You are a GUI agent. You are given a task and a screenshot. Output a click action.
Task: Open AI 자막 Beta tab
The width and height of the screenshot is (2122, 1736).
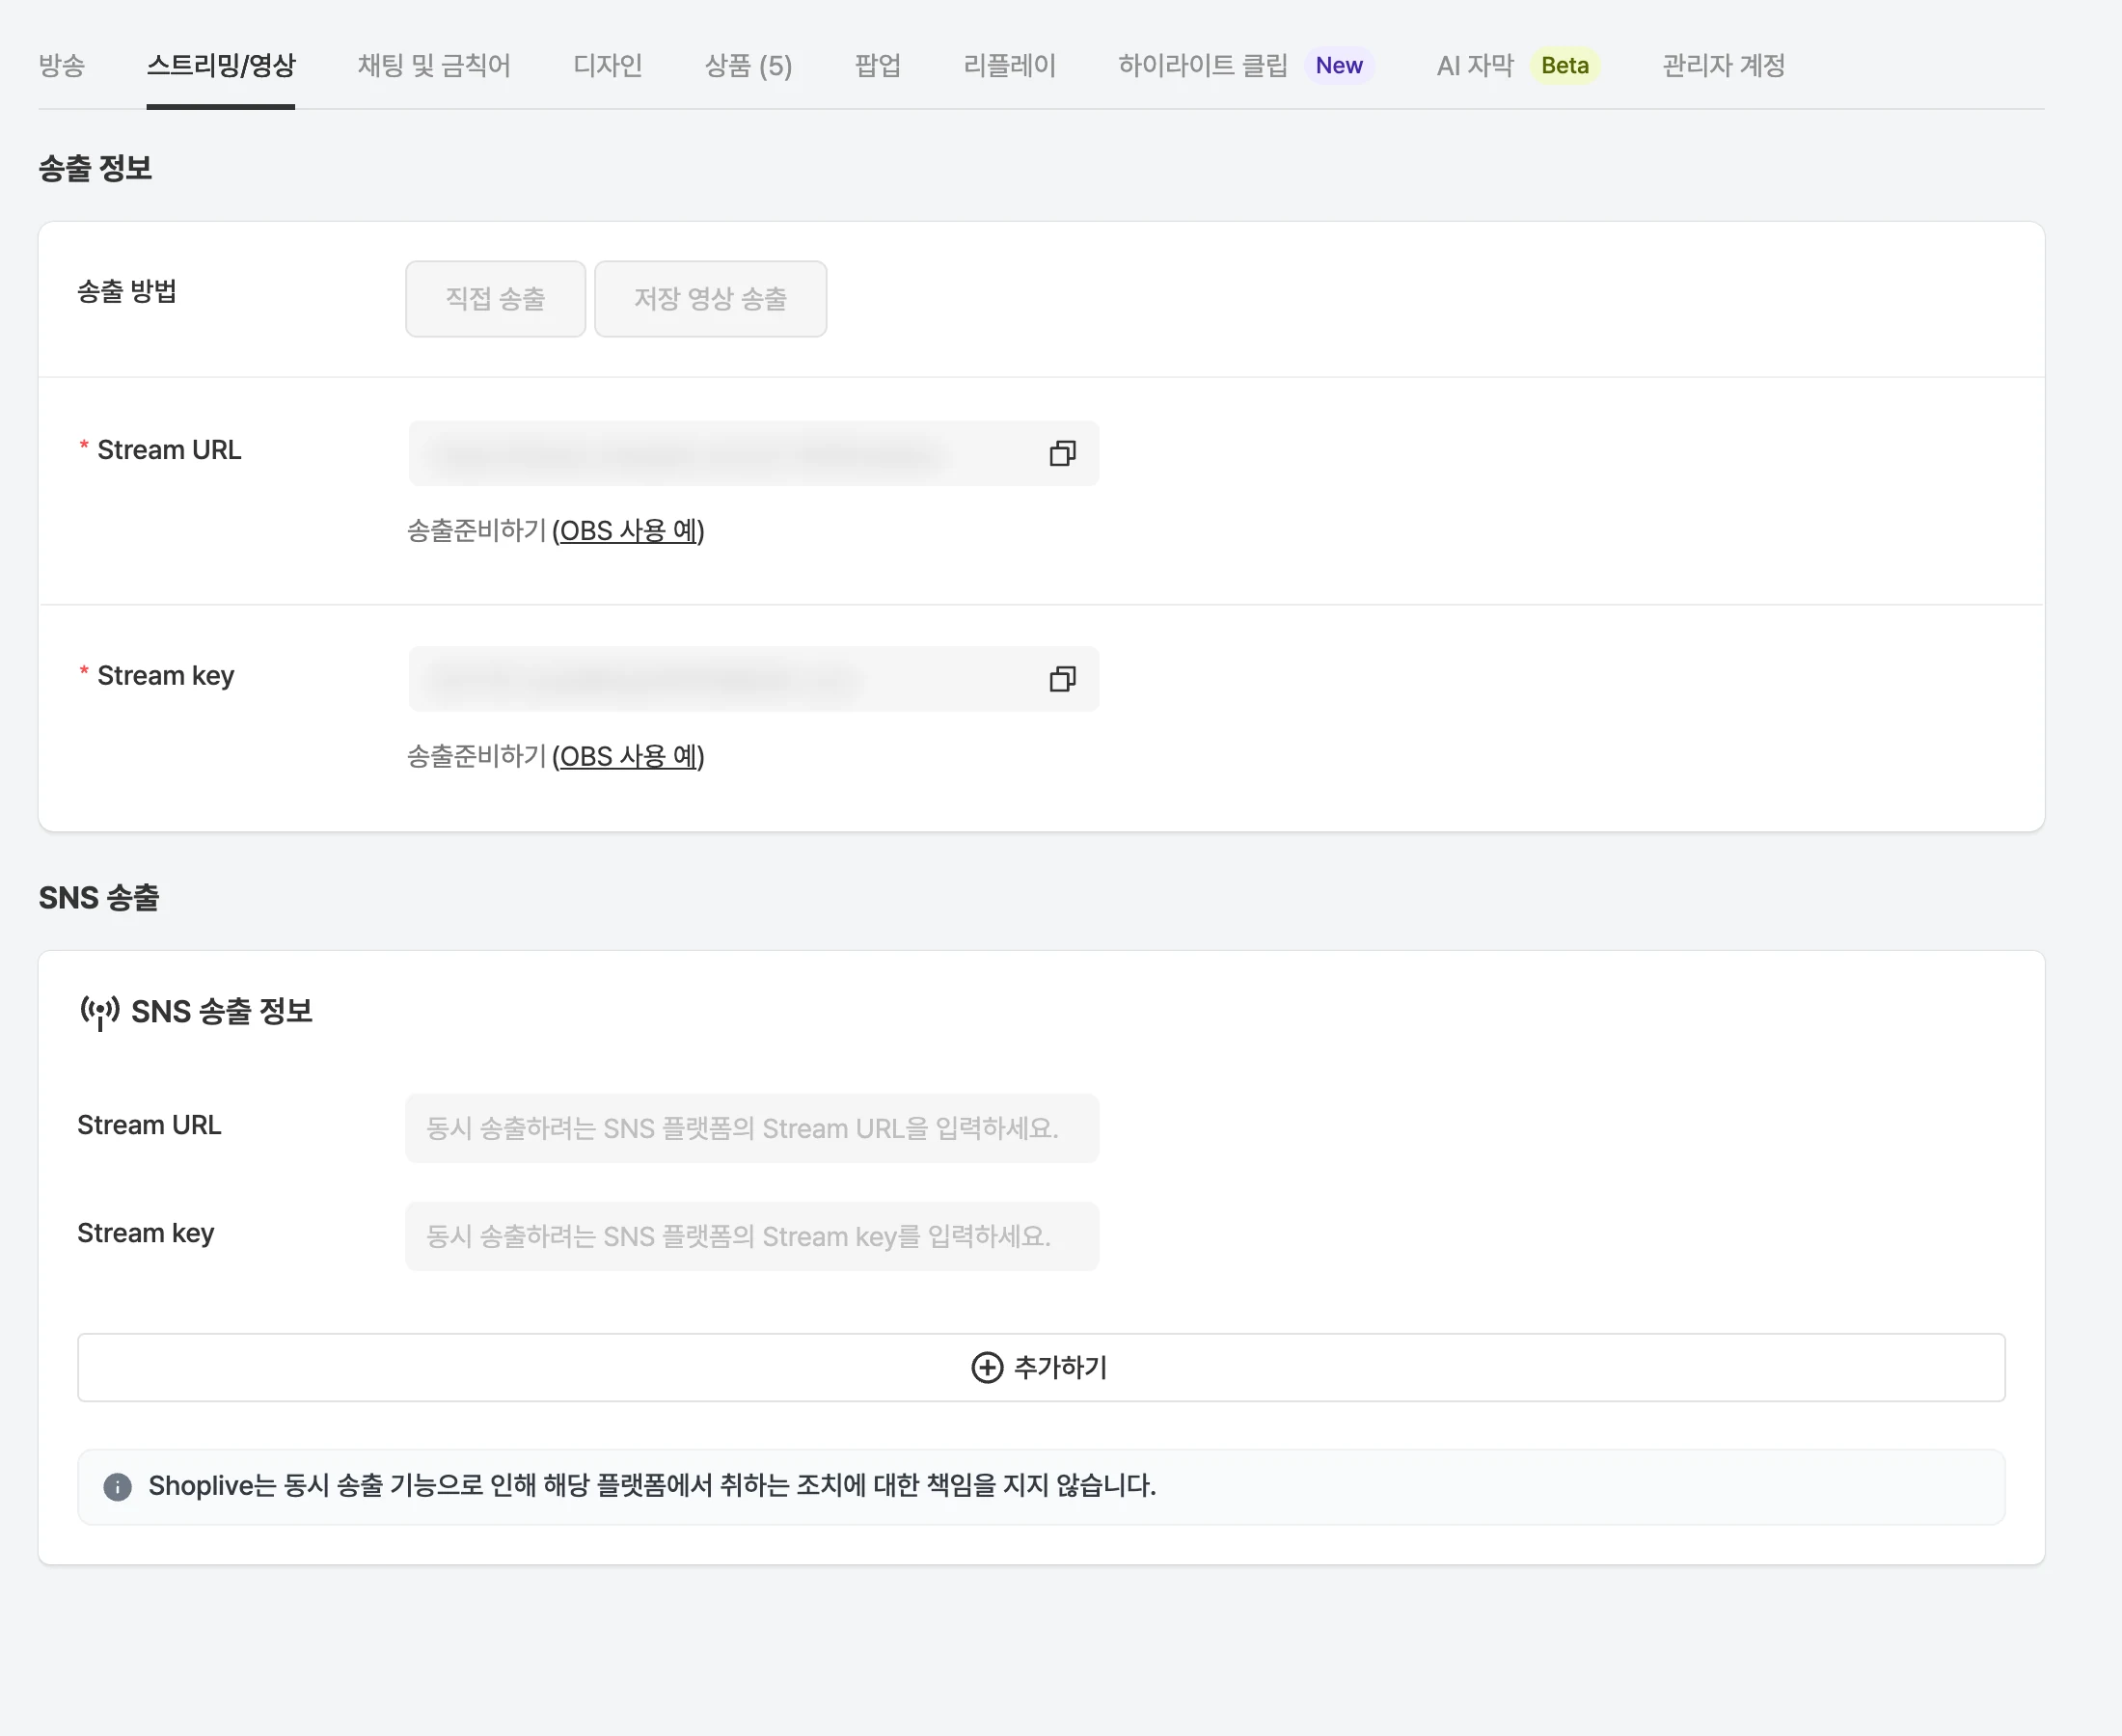tap(1518, 66)
